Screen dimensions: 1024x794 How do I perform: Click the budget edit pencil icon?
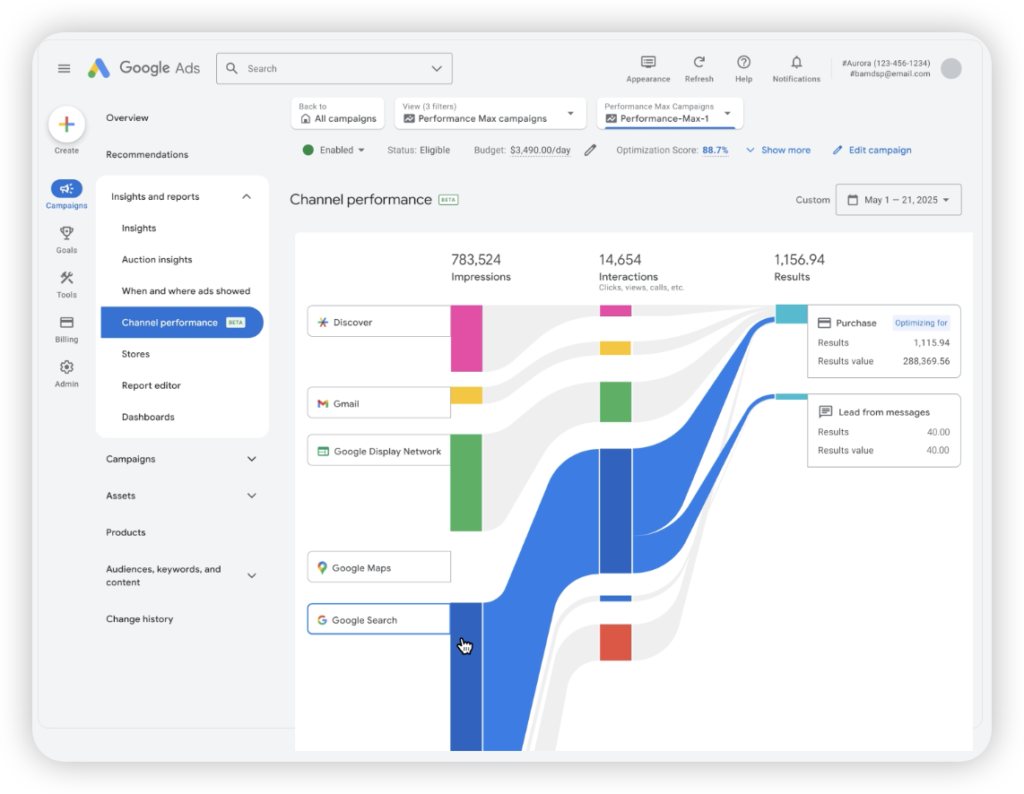tap(590, 150)
